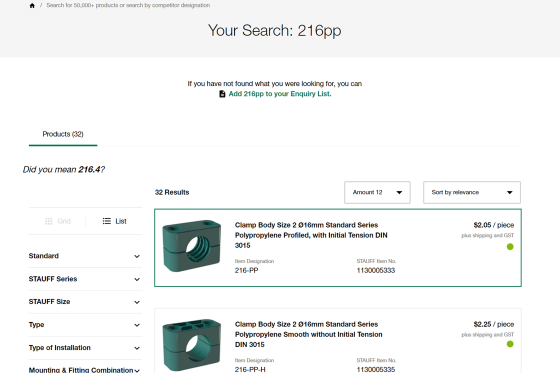The image size is (560, 373).
Task: Click availability dot for $2.25 product
Action: (x=510, y=344)
